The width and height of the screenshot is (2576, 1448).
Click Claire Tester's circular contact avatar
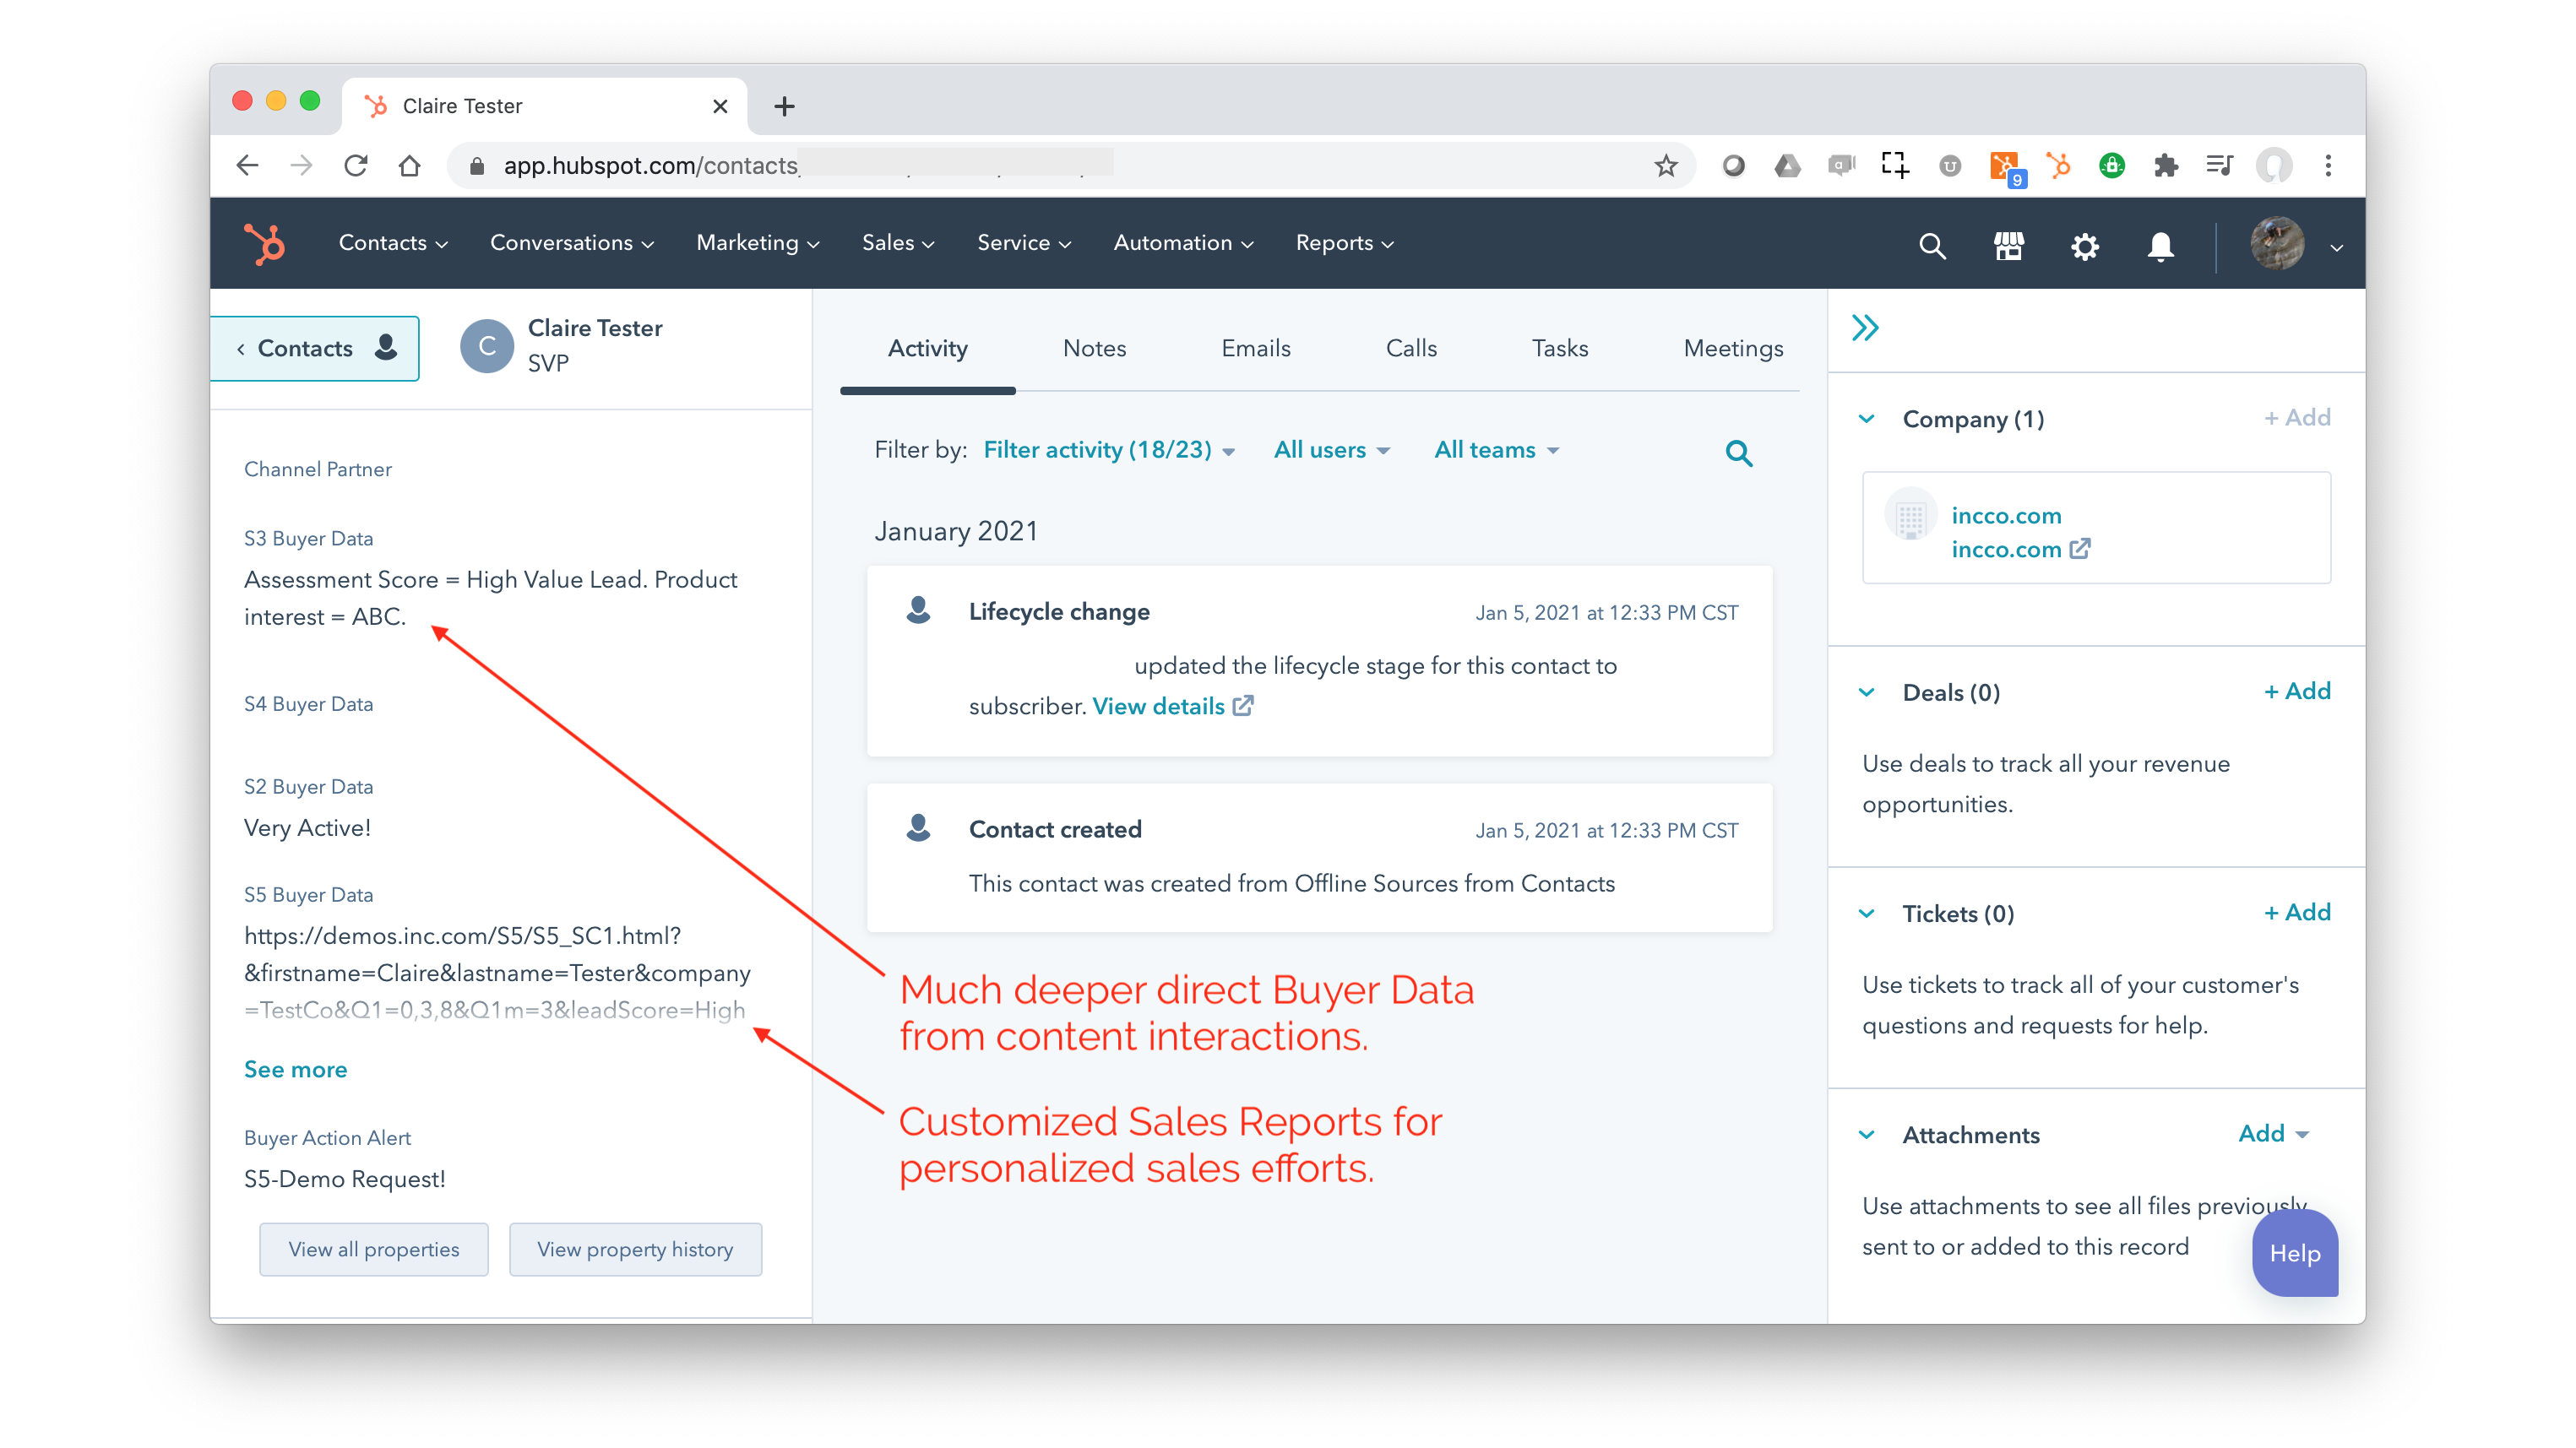[487, 346]
